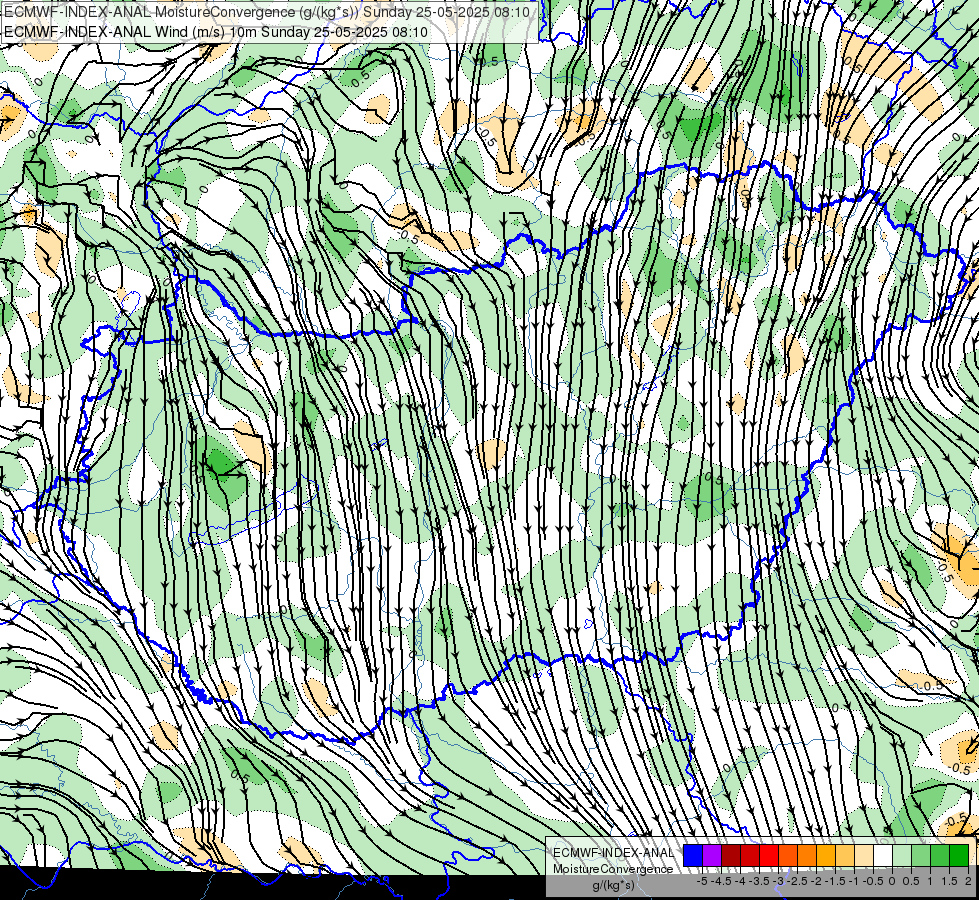
Task: Select the dark maroon swatch between -4.5 and -4
Action: click(731, 855)
